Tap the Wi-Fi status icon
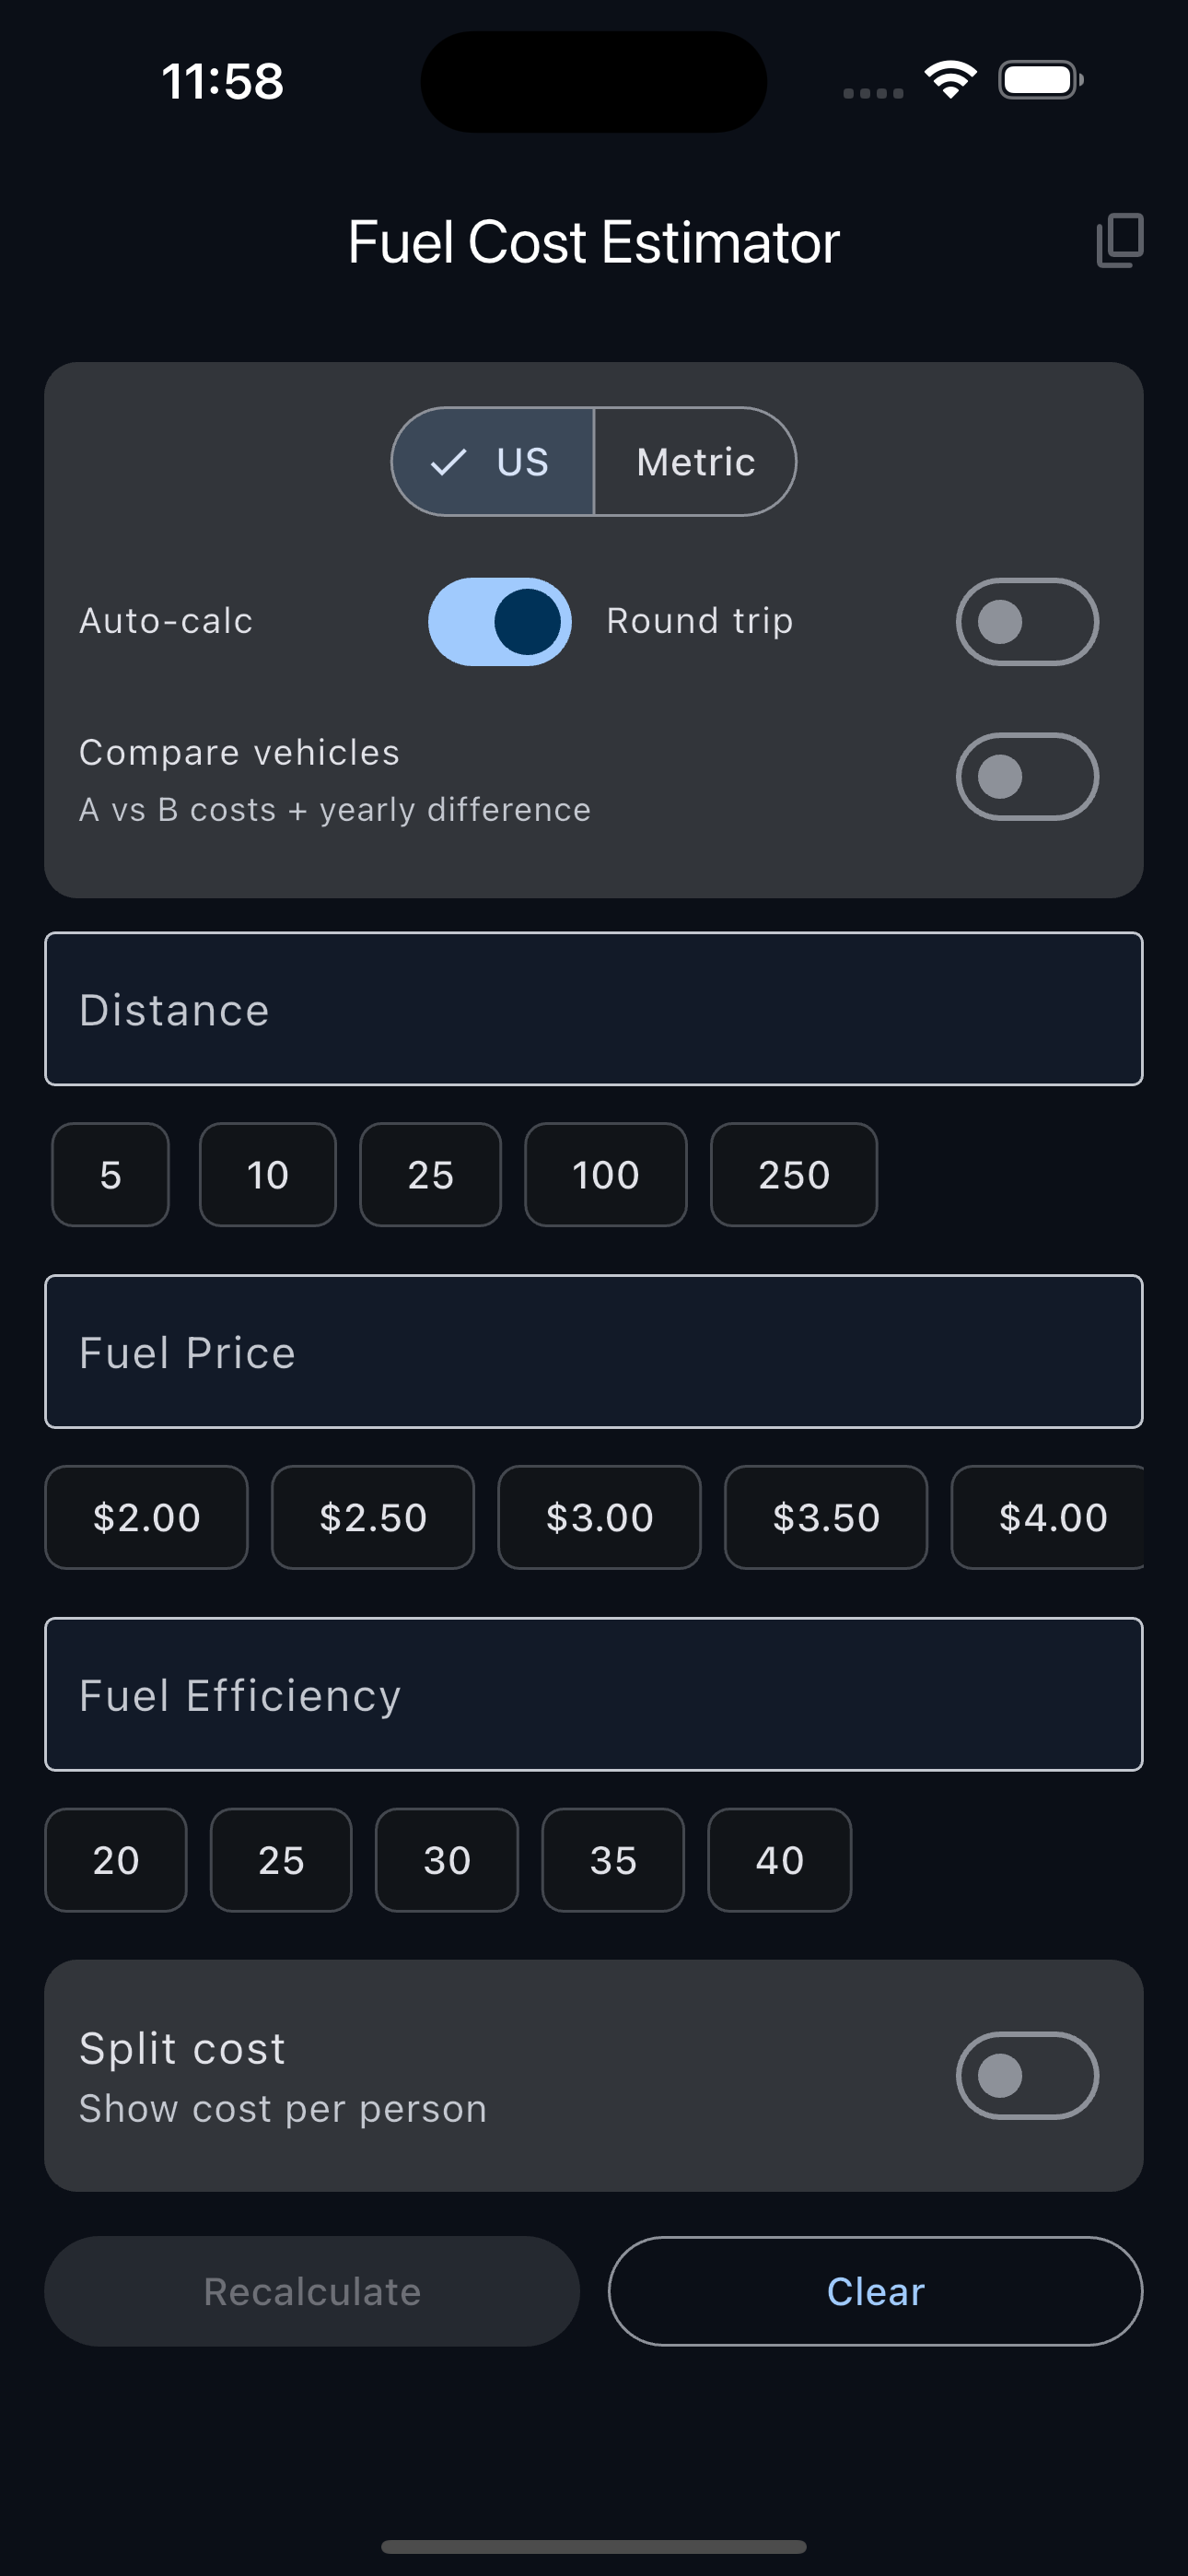 tap(950, 80)
